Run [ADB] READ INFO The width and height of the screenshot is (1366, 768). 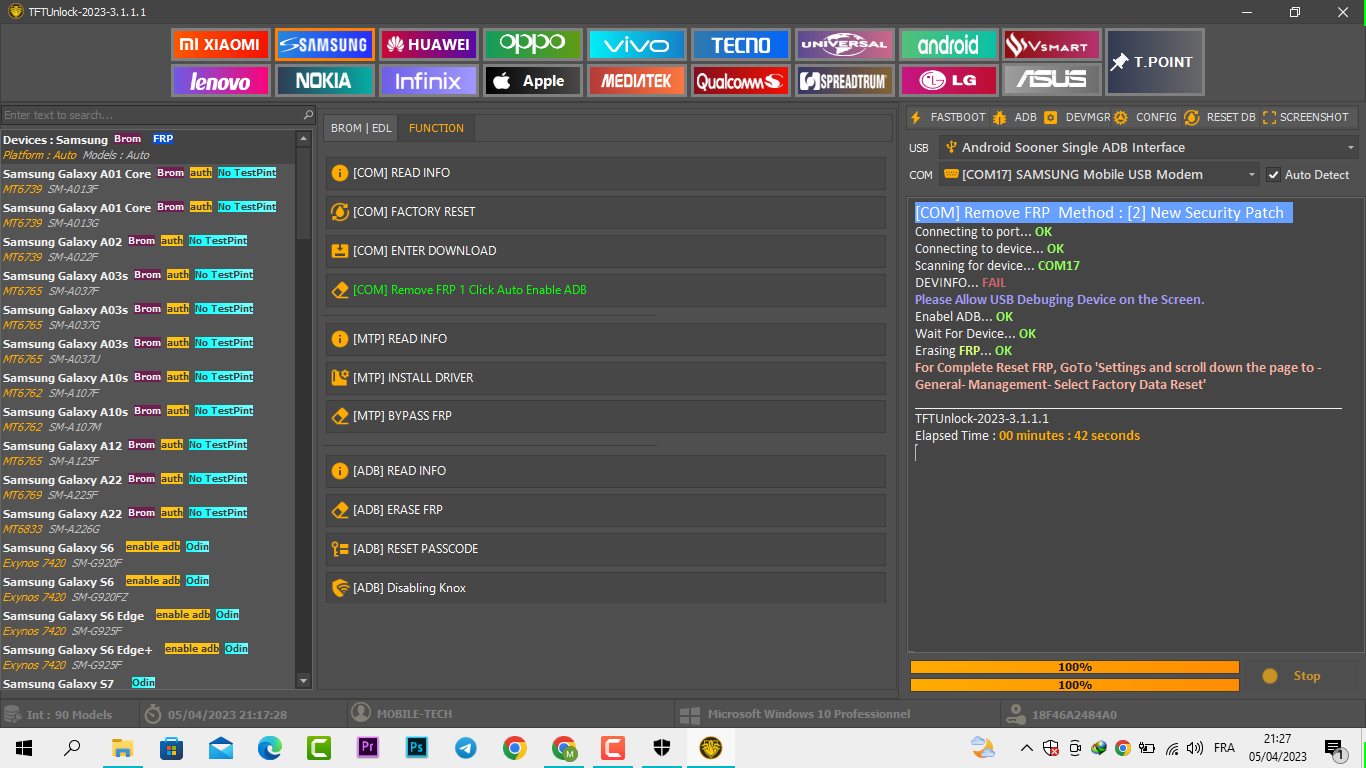[606, 471]
